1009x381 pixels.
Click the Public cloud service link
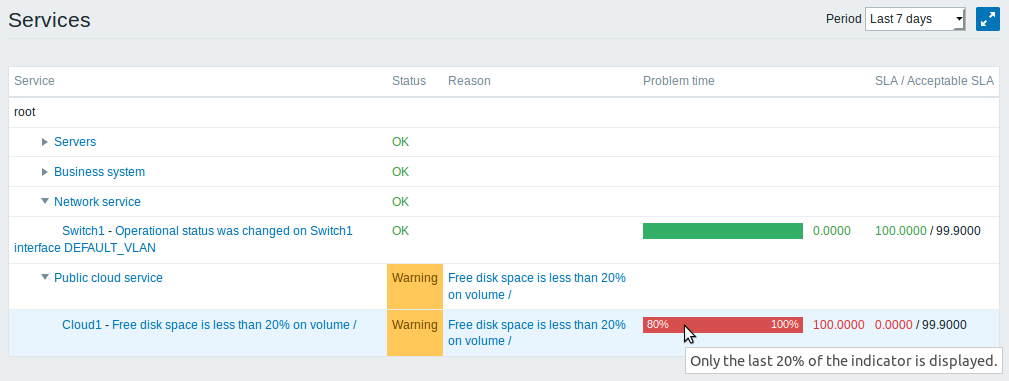click(108, 277)
